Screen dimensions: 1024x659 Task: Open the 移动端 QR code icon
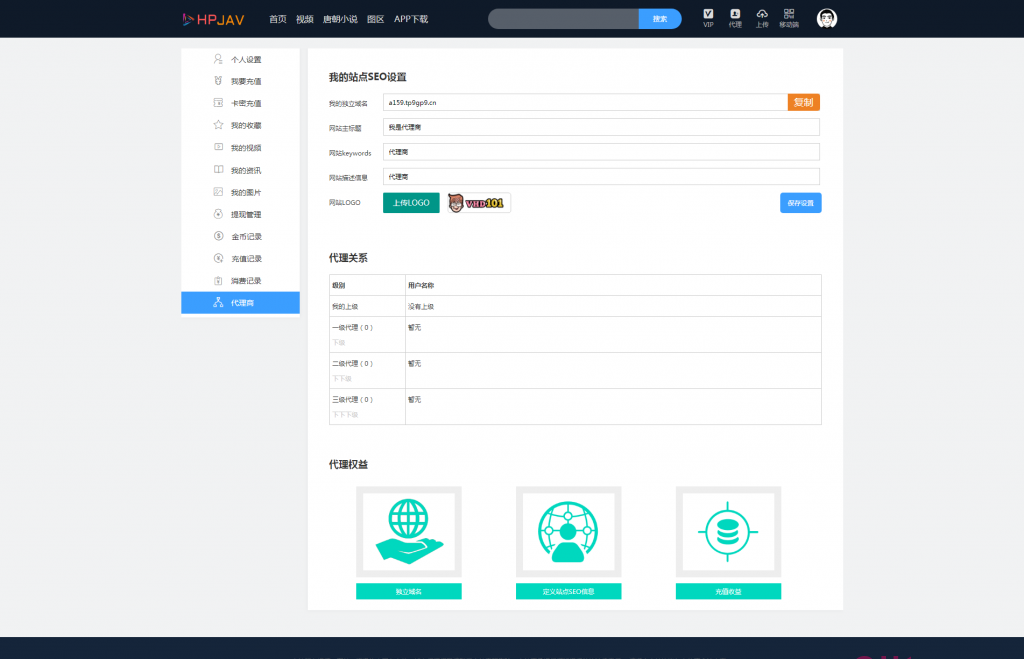tap(789, 15)
